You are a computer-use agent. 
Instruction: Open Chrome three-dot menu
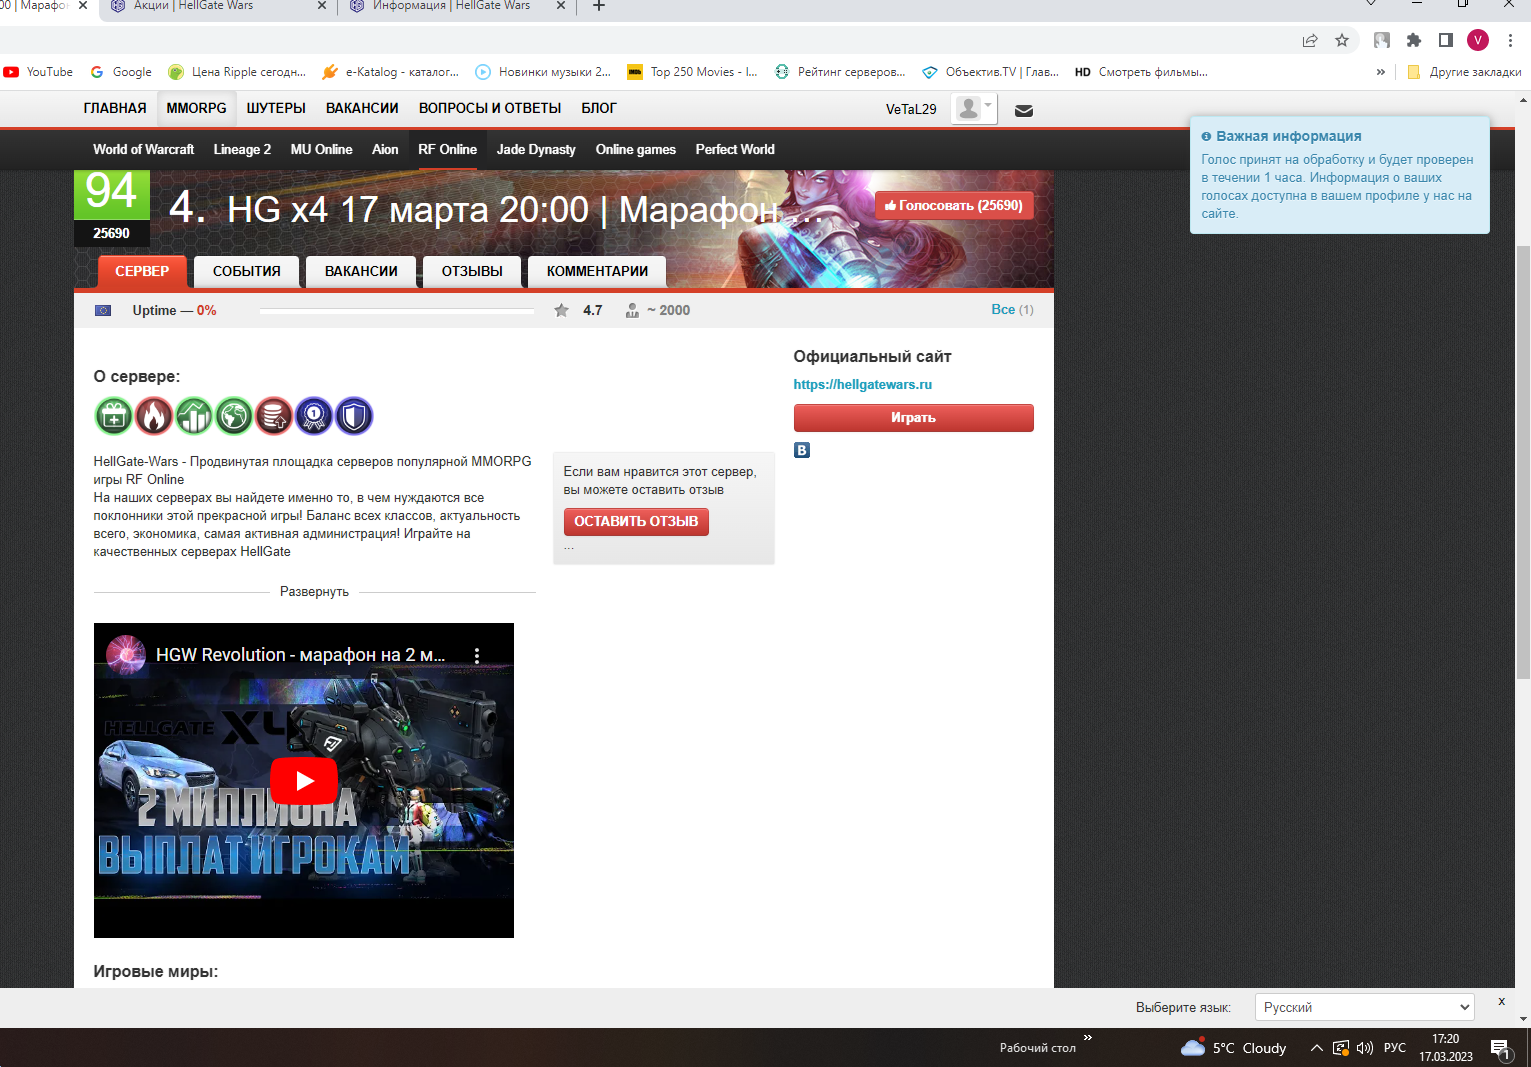point(1510,40)
